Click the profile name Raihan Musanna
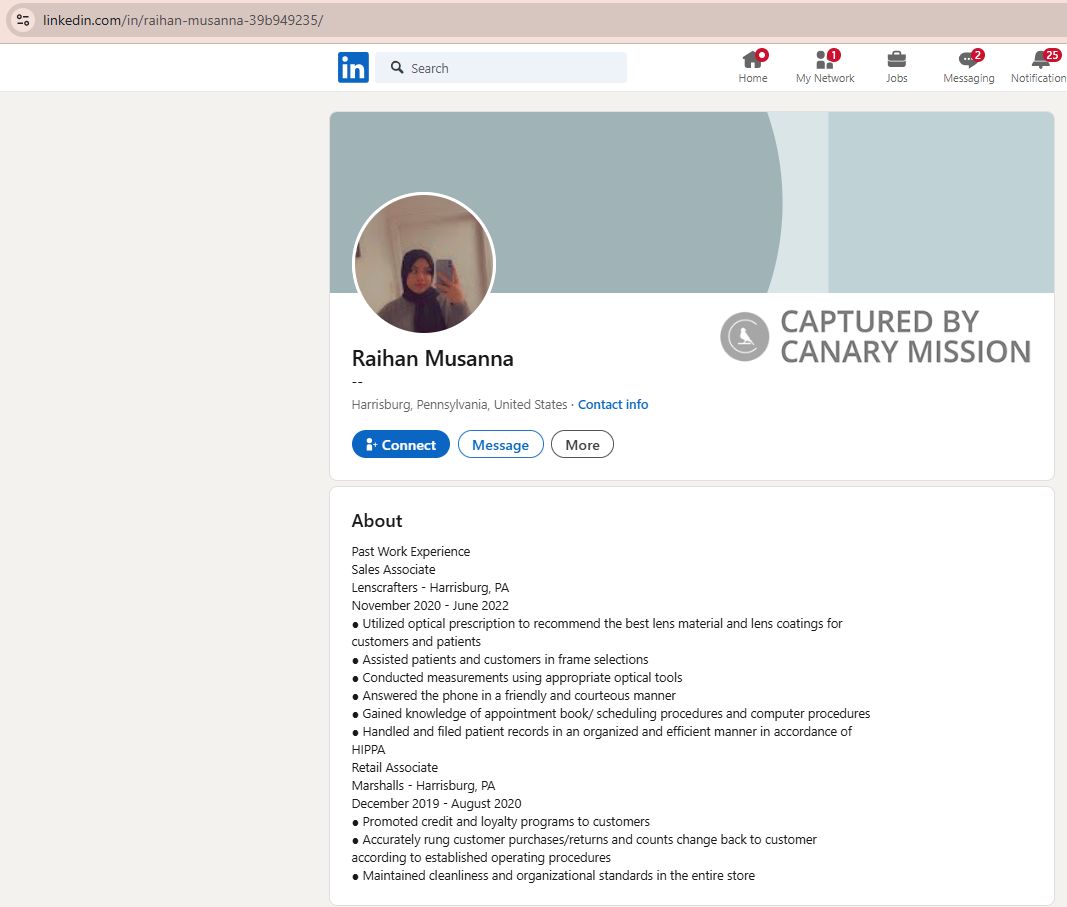The height and width of the screenshot is (907, 1067). pos(432,358)
